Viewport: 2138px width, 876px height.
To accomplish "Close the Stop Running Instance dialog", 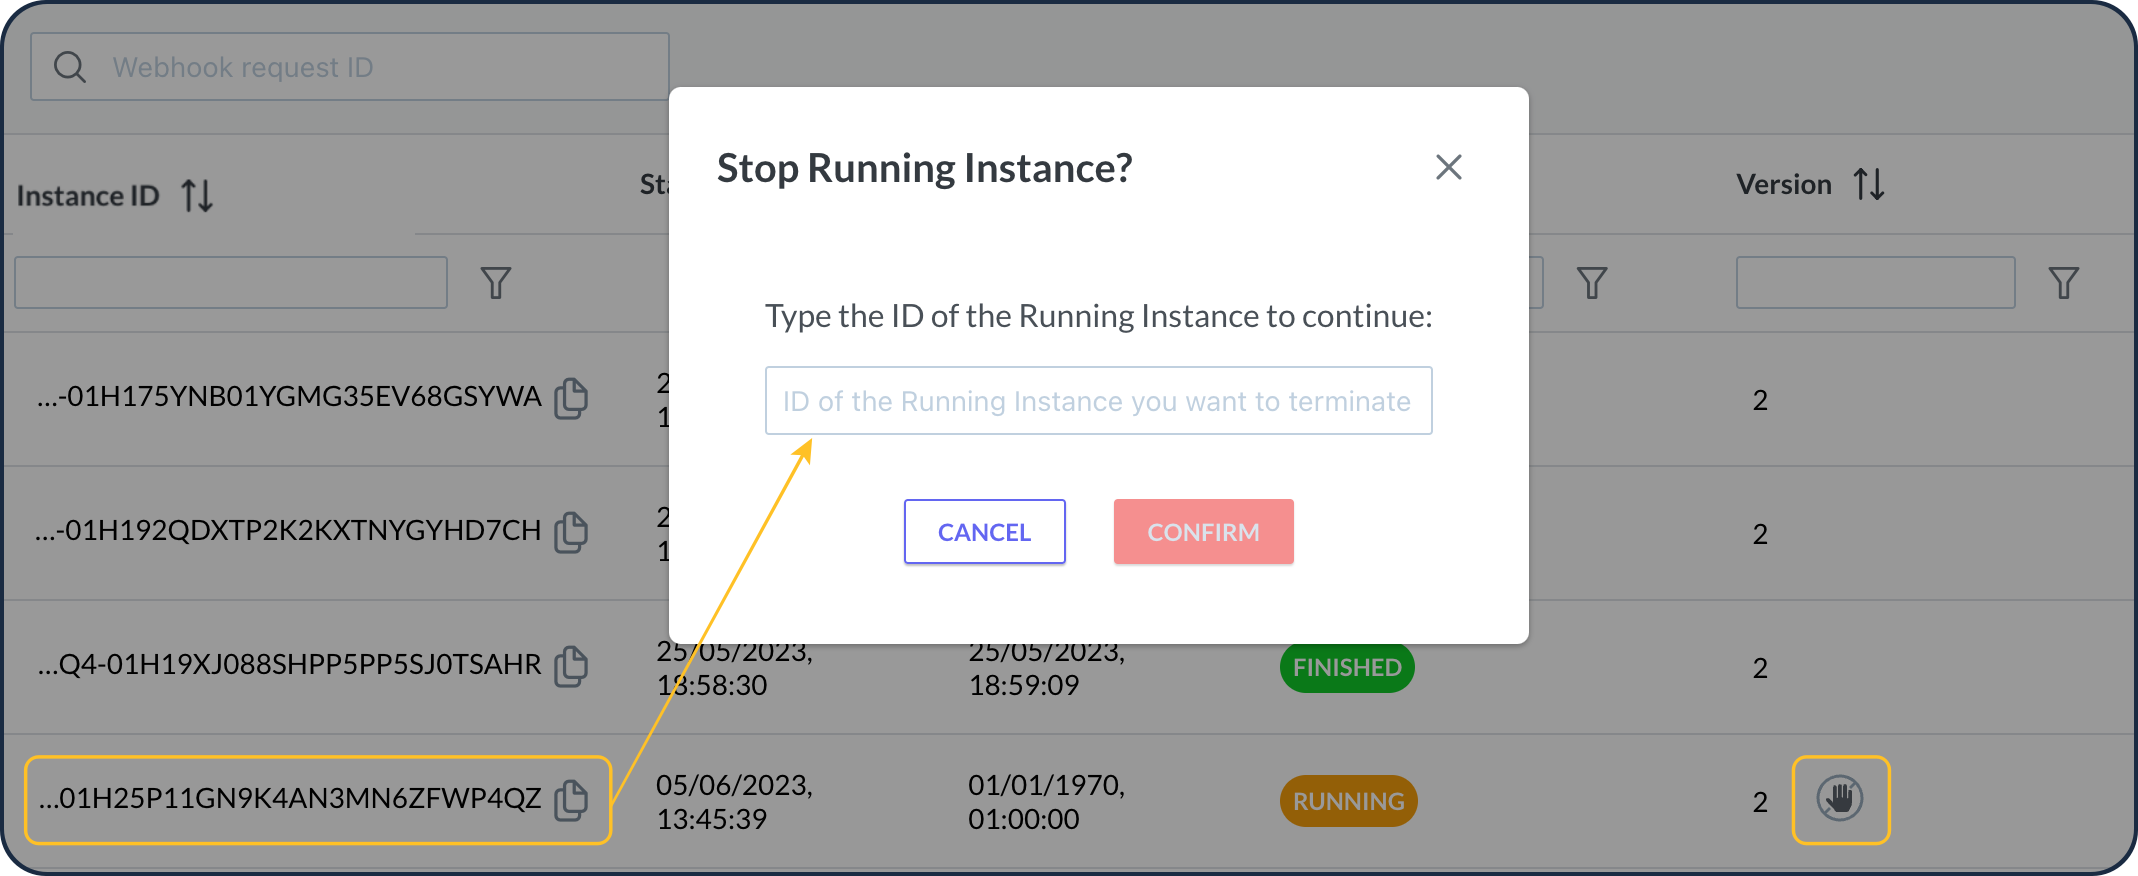I will tap(1448, 167).
